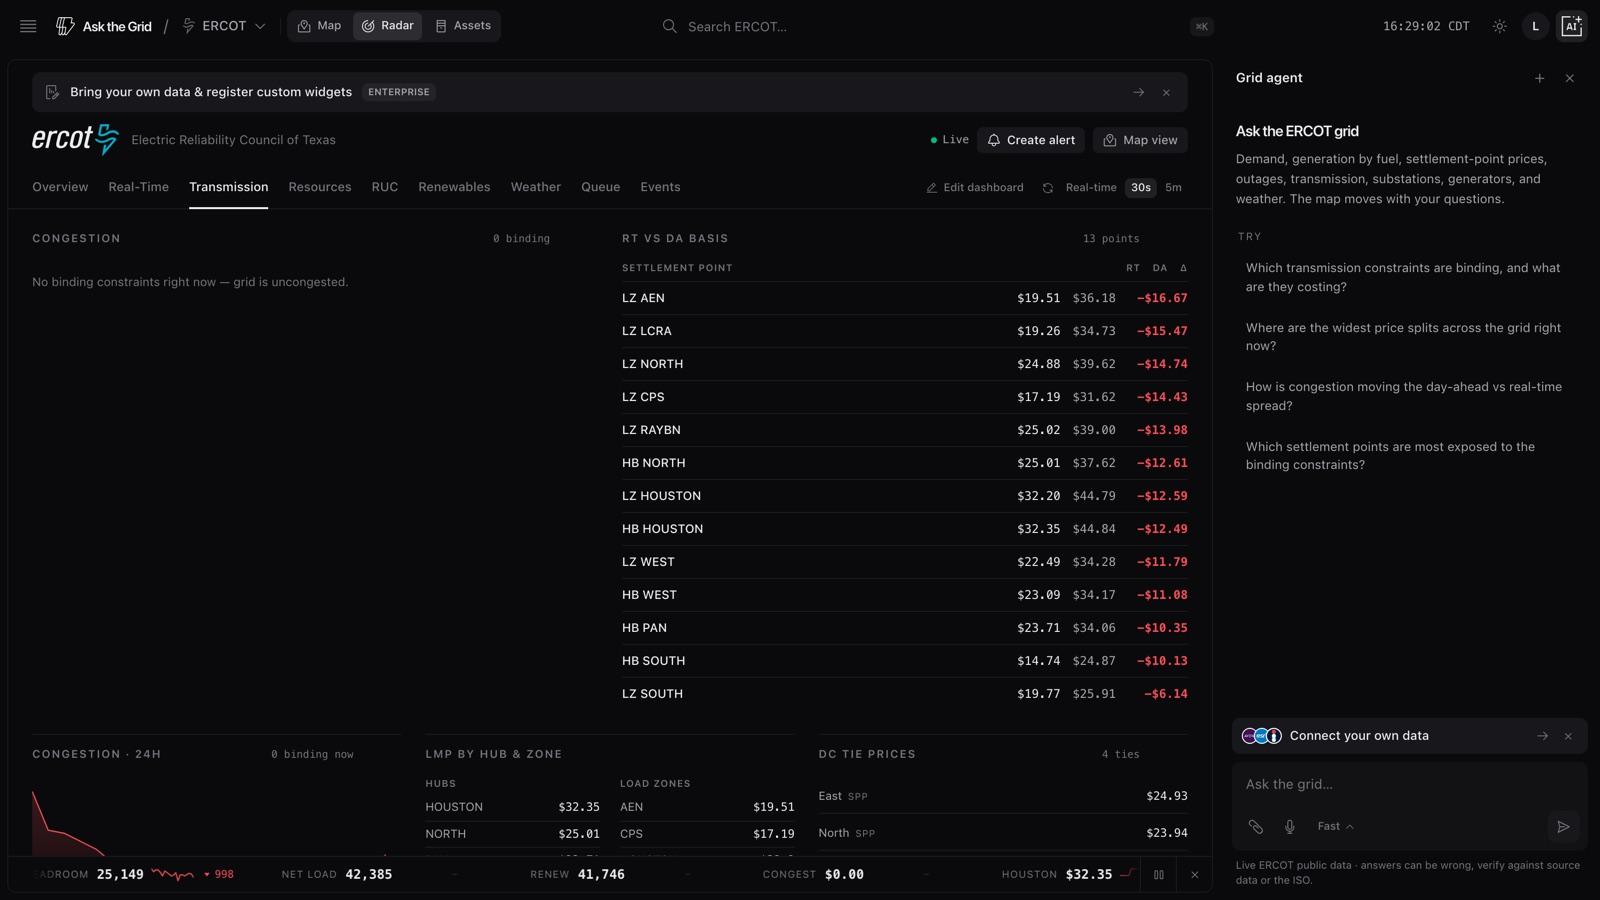
Task: Ask which settlement points are most exposed
Action: click(1408, 456)
